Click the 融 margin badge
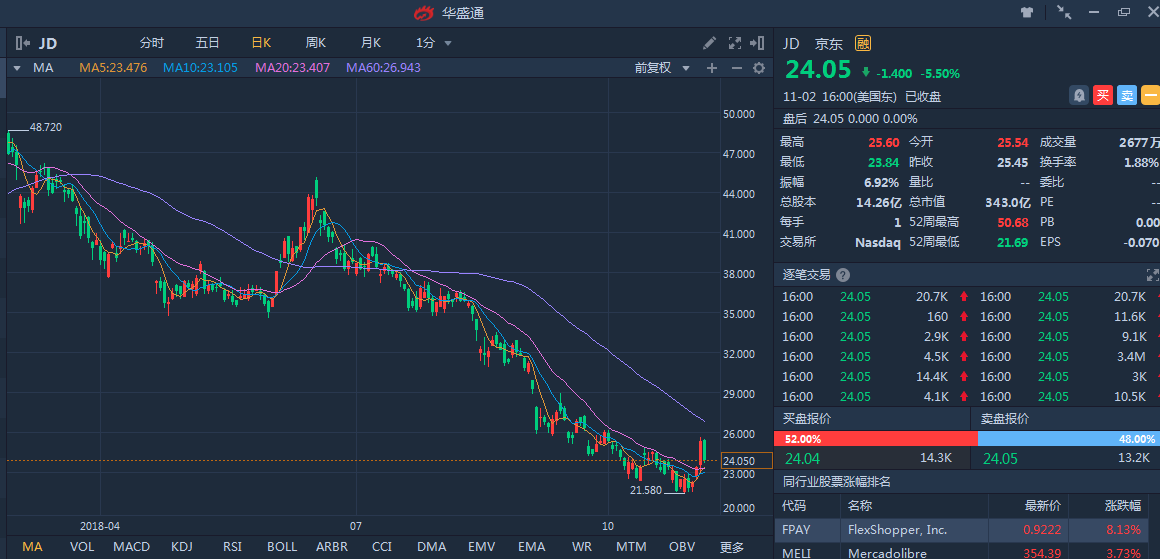 863,44
